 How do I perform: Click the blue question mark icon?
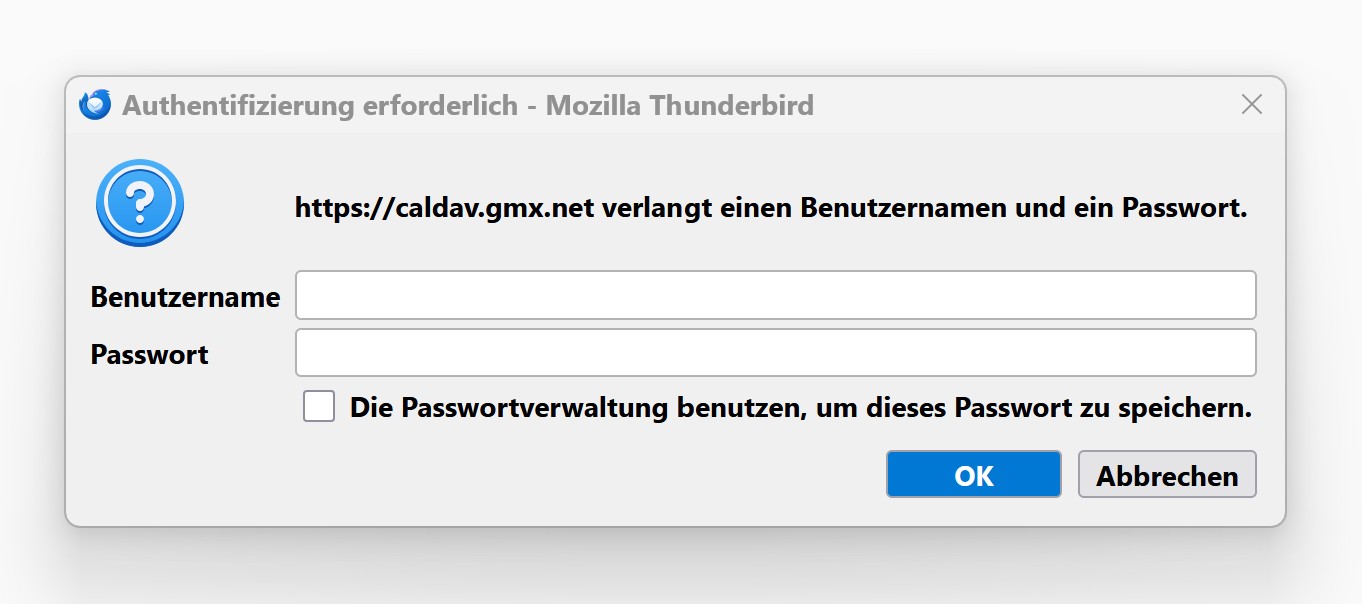click(140, 203)
